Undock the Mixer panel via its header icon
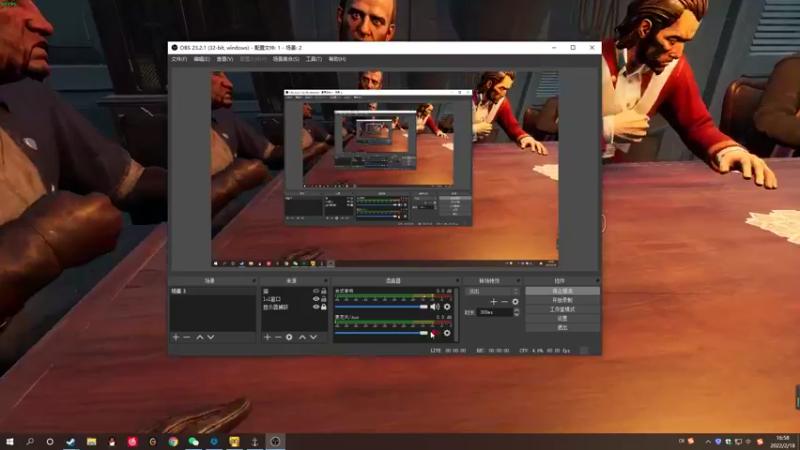Image resolution: width=800 pixels, height=450 pixels. tap(457, 281)
